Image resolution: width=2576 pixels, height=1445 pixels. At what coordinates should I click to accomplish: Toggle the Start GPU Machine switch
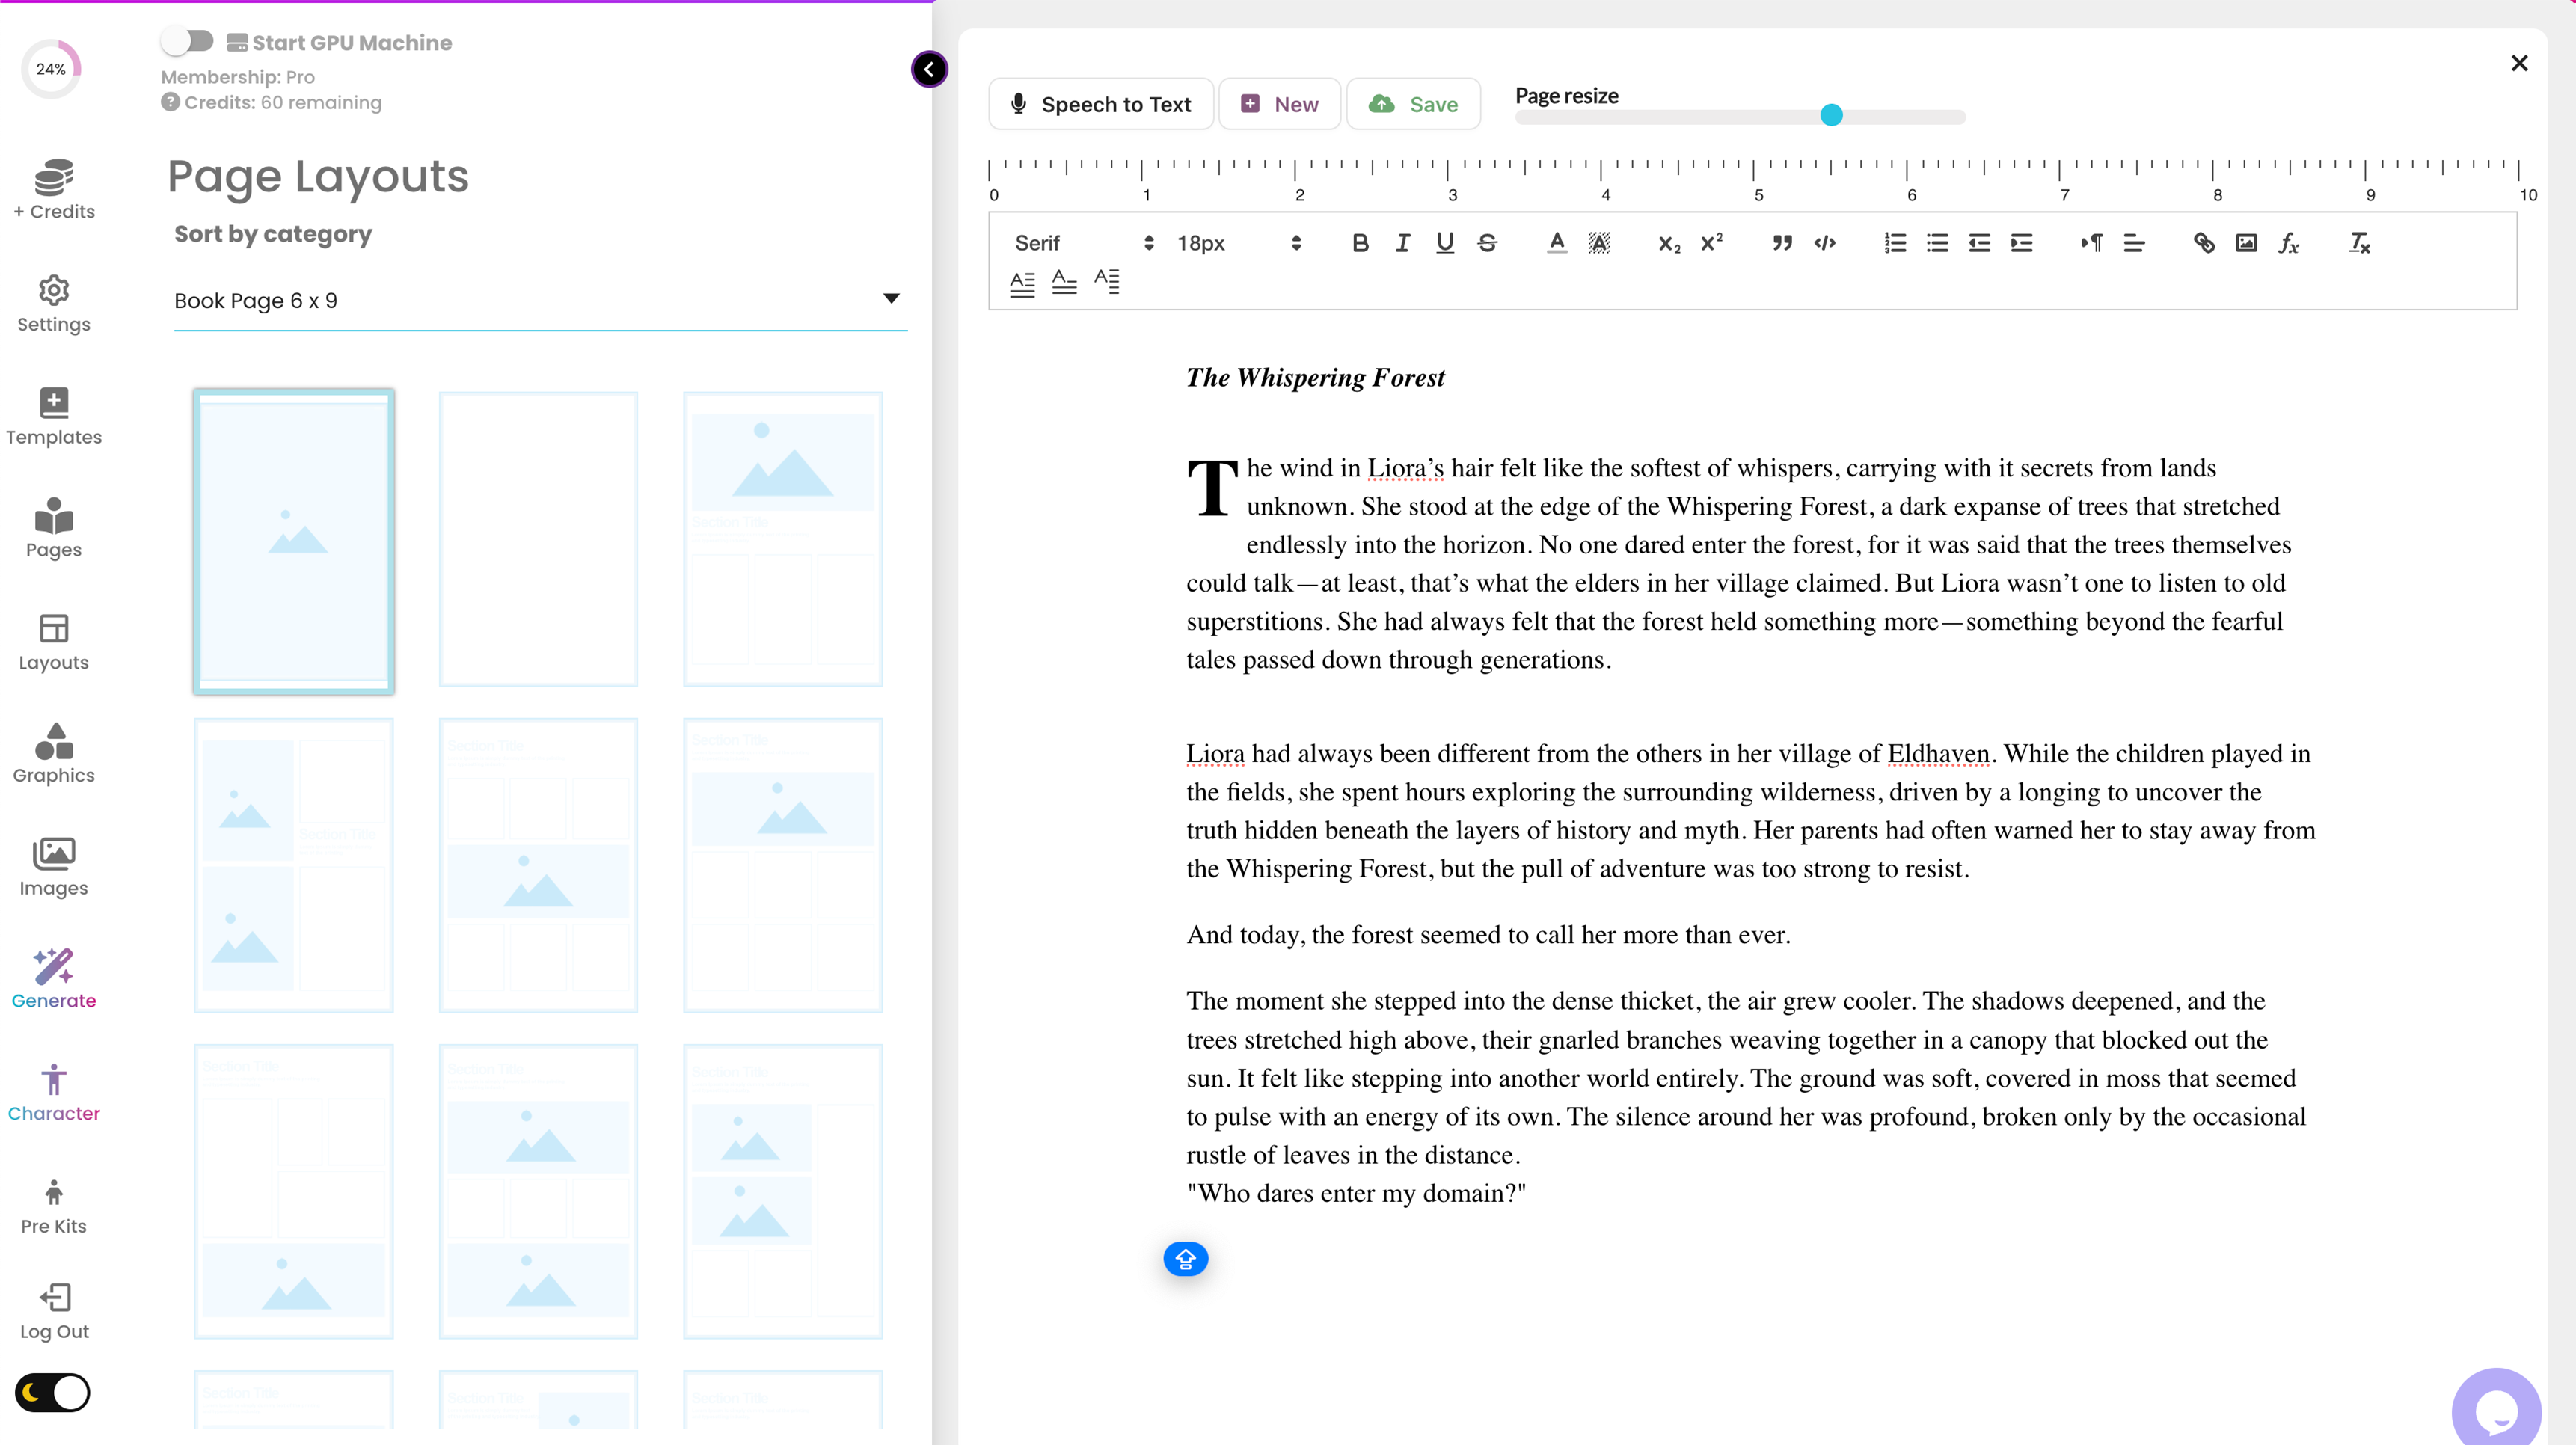click(188, 41)
